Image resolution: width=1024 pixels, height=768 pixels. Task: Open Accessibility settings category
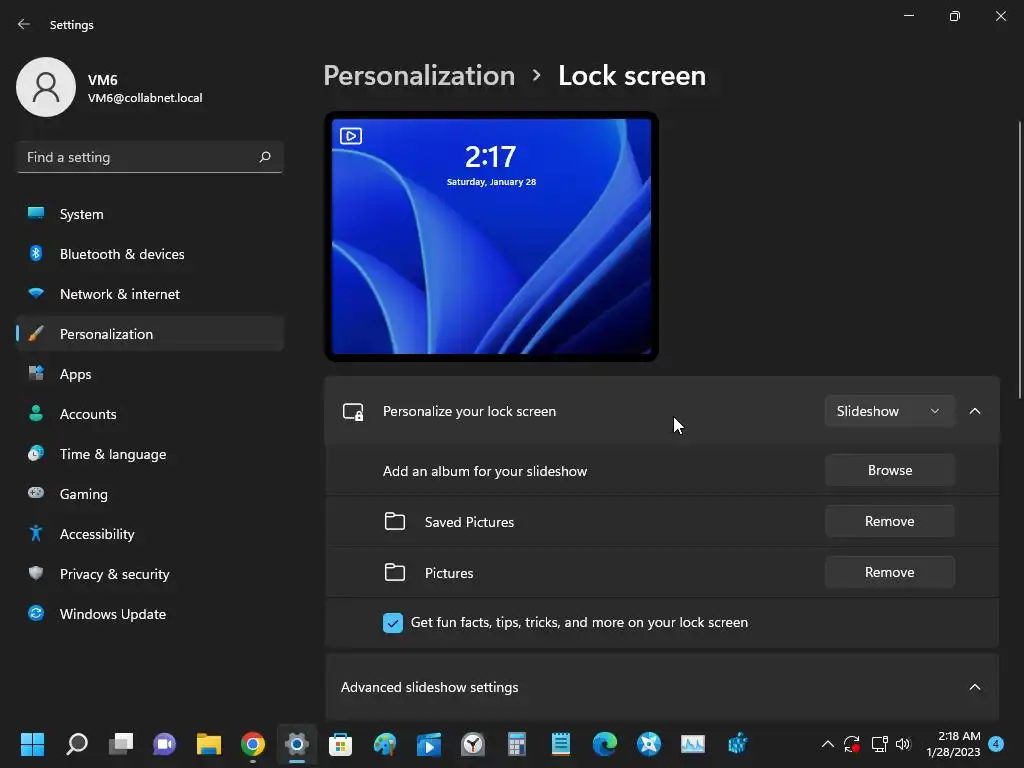tap(150, 534)
